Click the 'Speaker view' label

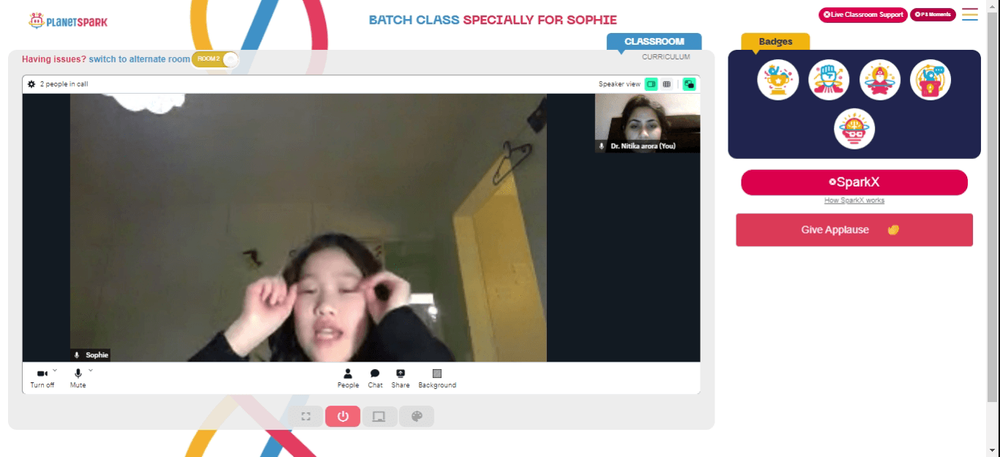click(x=619, y=84)
